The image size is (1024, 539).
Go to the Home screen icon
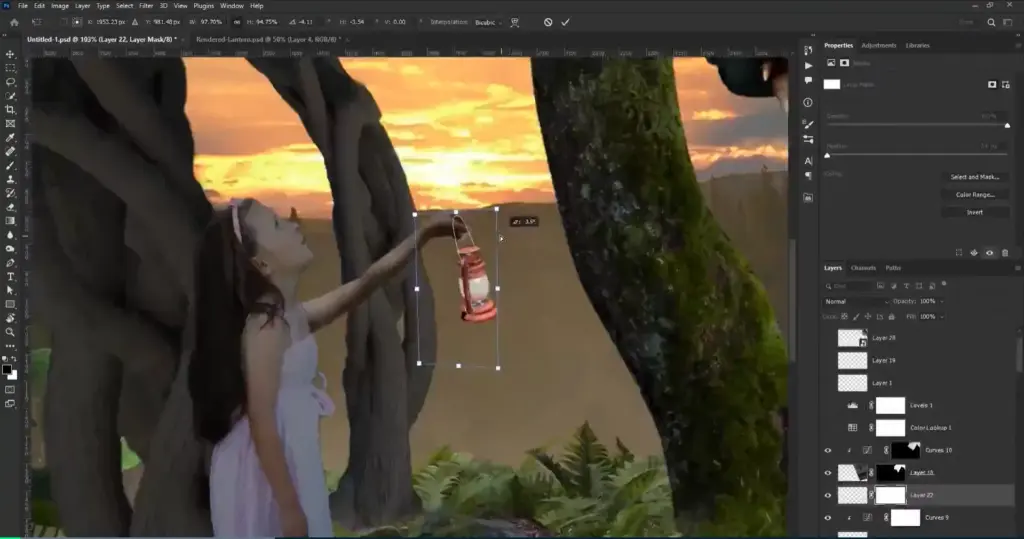14,22
